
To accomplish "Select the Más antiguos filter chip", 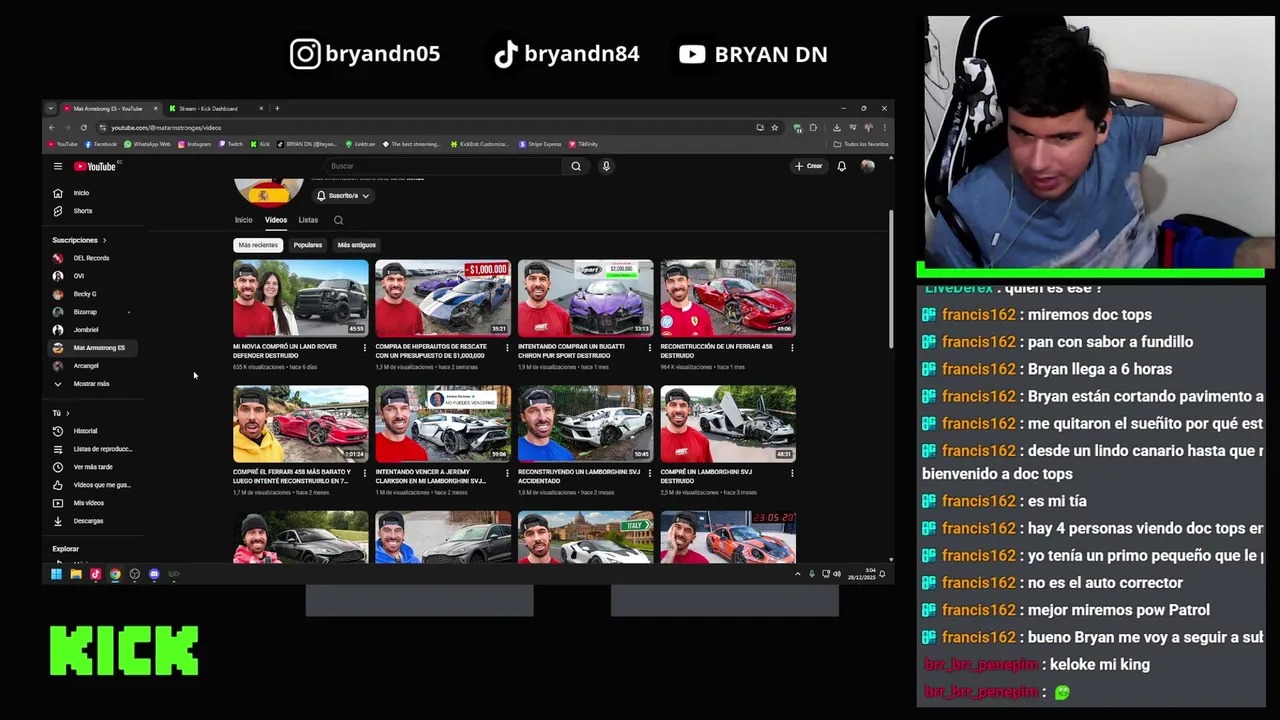I will point(357,245).
